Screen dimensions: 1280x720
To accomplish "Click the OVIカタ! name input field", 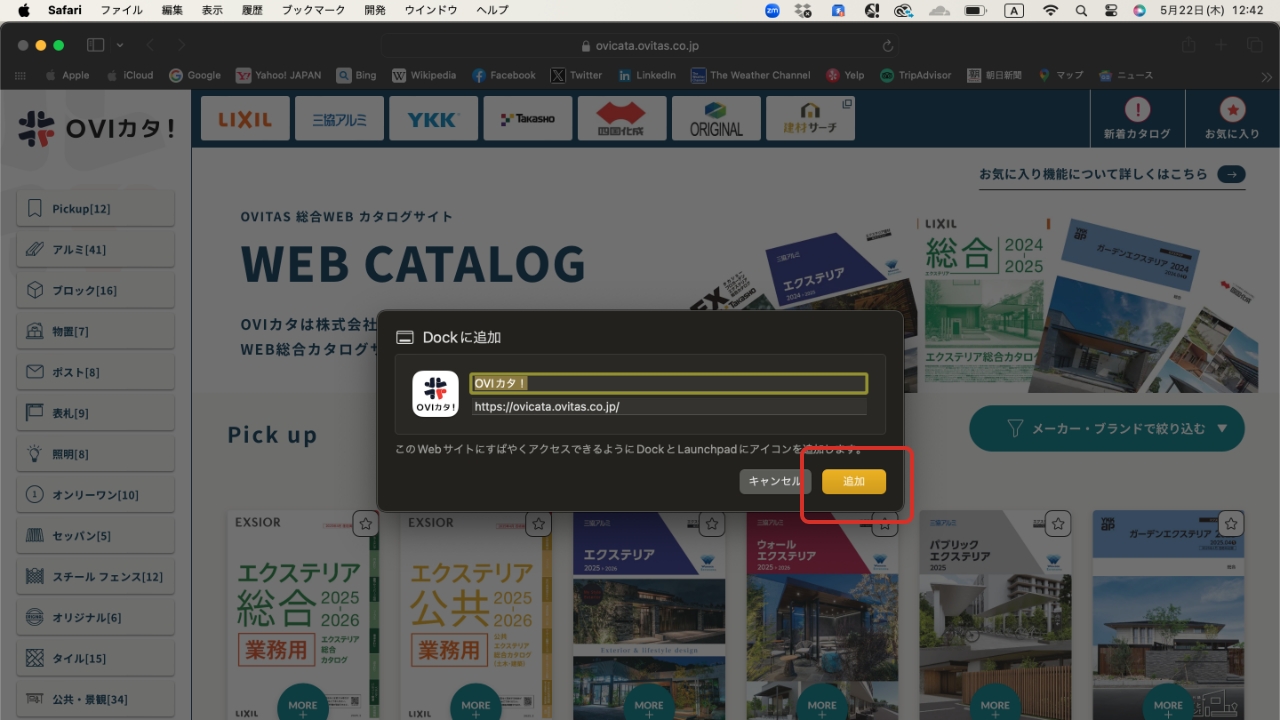I will click(x=669, y=383).
